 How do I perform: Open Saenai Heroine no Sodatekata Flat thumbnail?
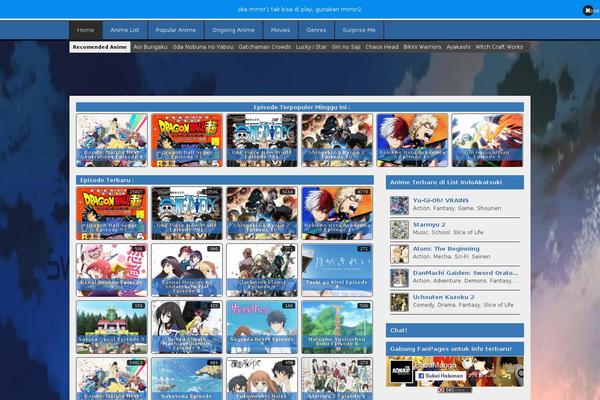(x=187, y=270)
